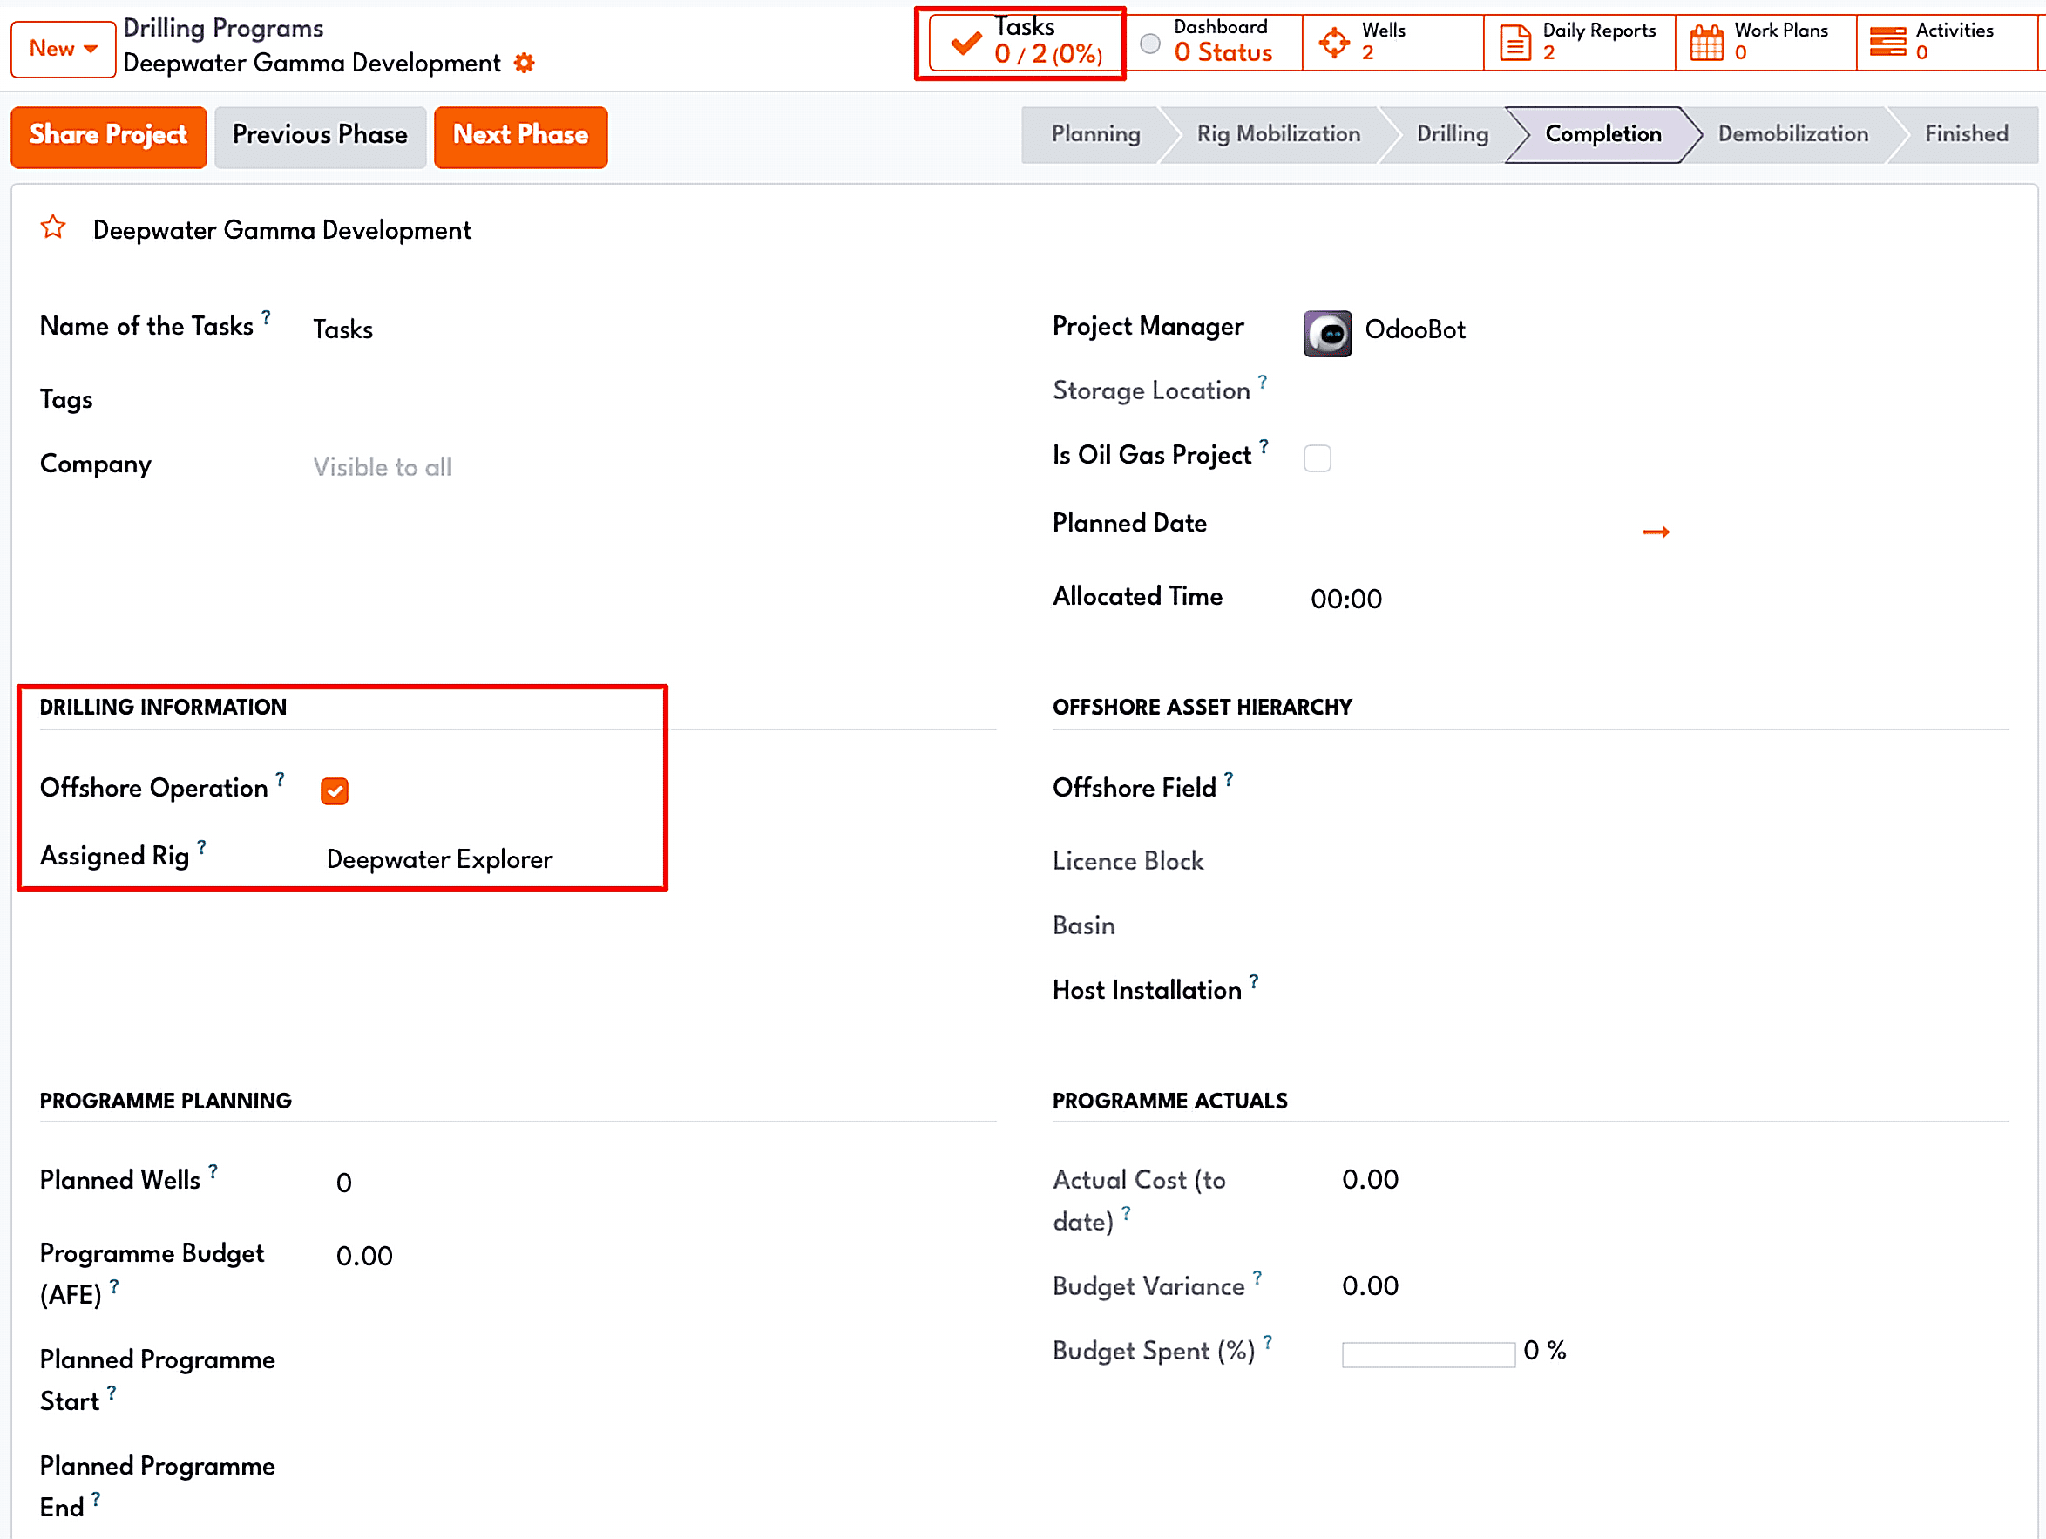Switch to the Rig Mobilization stage
The width and height of the screenshot is (2046, 1539).
(1278, 134)
